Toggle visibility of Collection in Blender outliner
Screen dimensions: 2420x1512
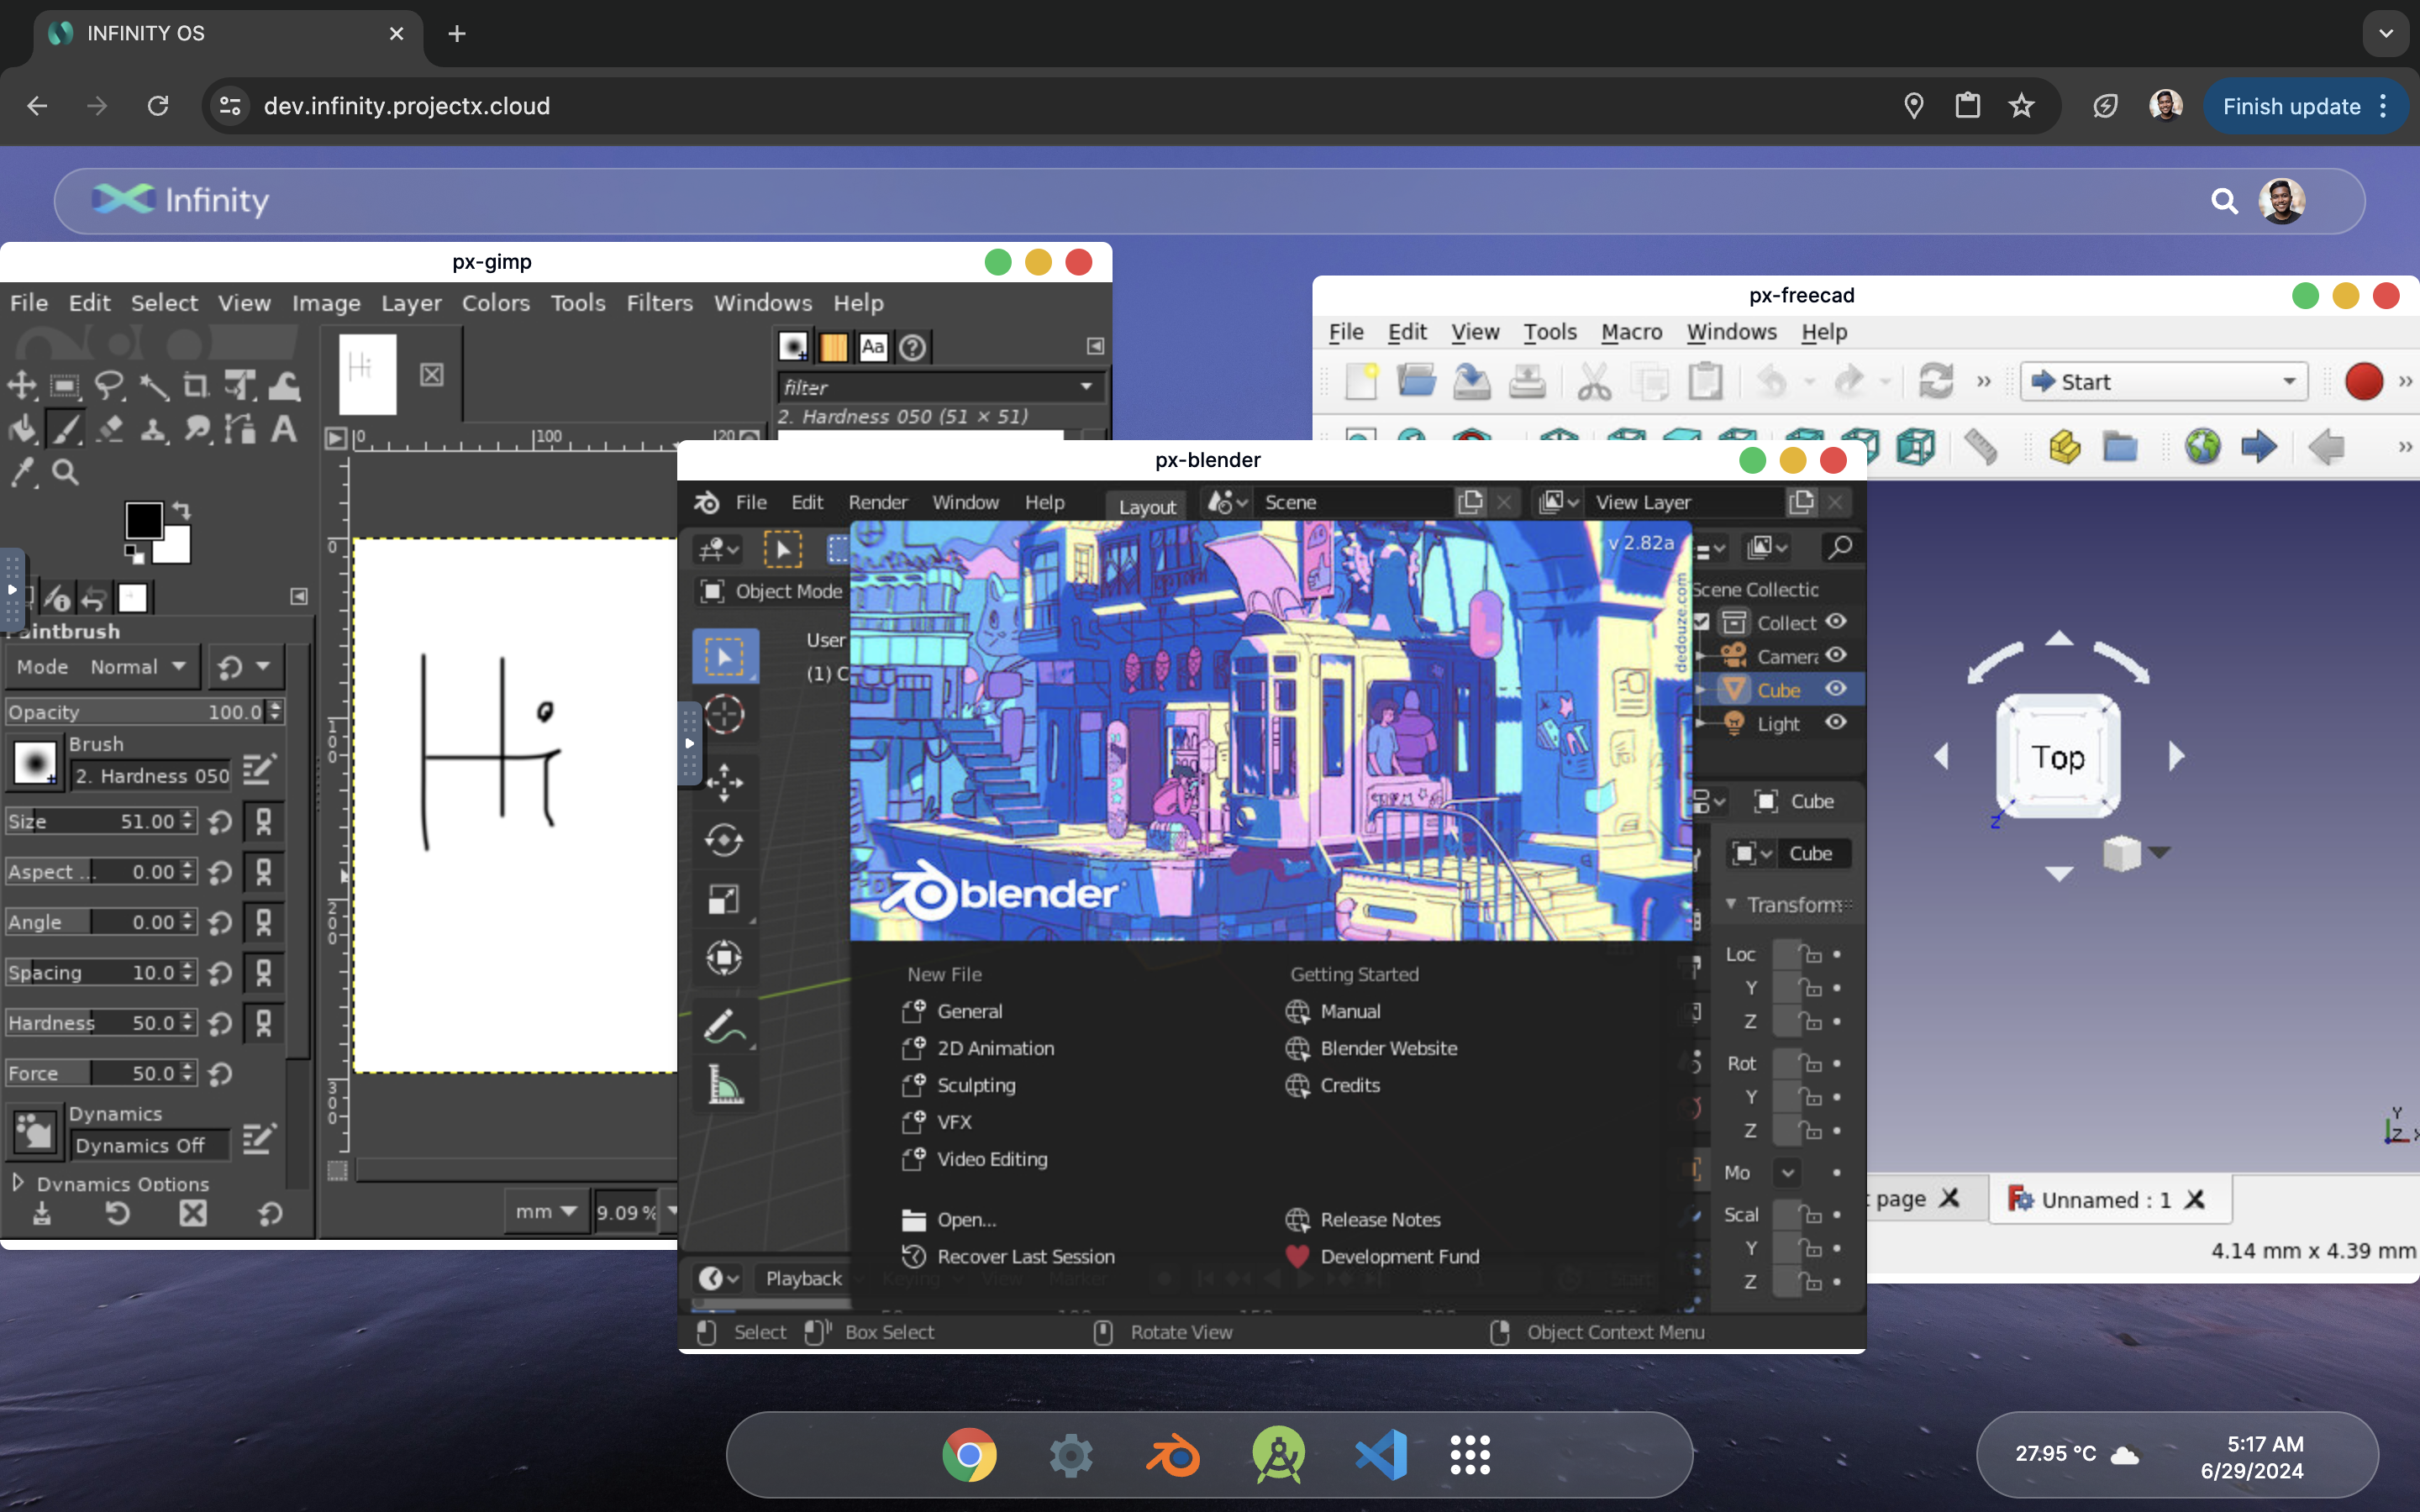coord(1835,621)
